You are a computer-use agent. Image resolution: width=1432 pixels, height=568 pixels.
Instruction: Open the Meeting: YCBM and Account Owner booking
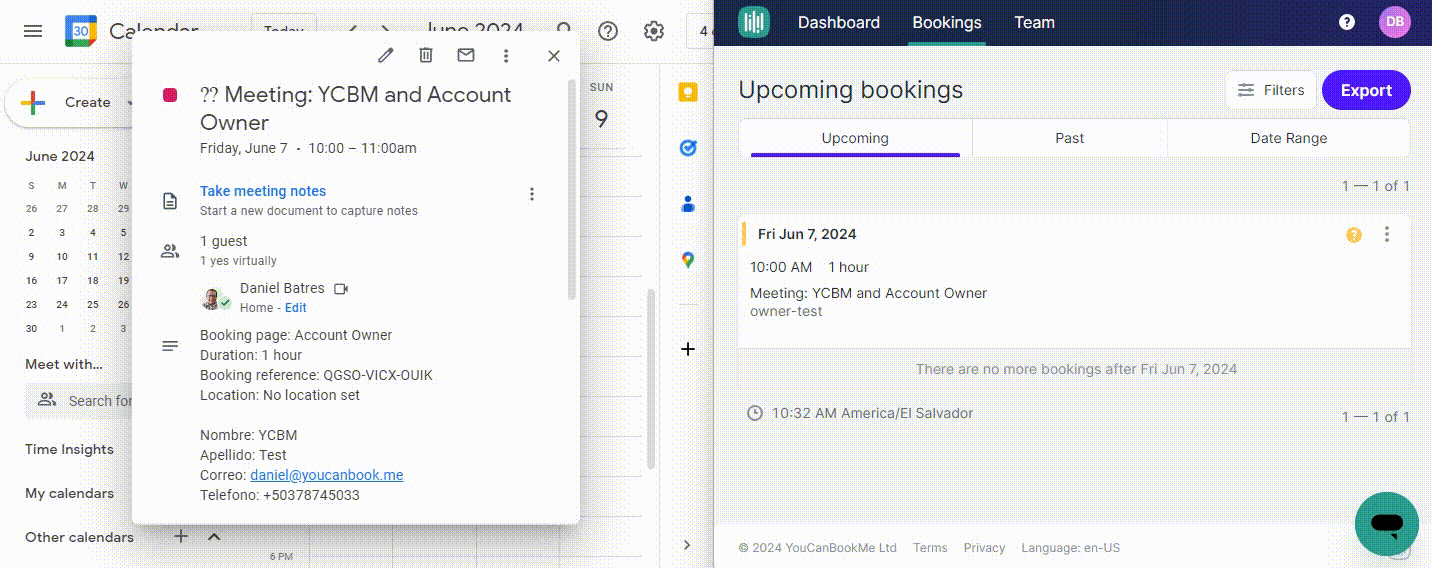[x=868, y=293]
